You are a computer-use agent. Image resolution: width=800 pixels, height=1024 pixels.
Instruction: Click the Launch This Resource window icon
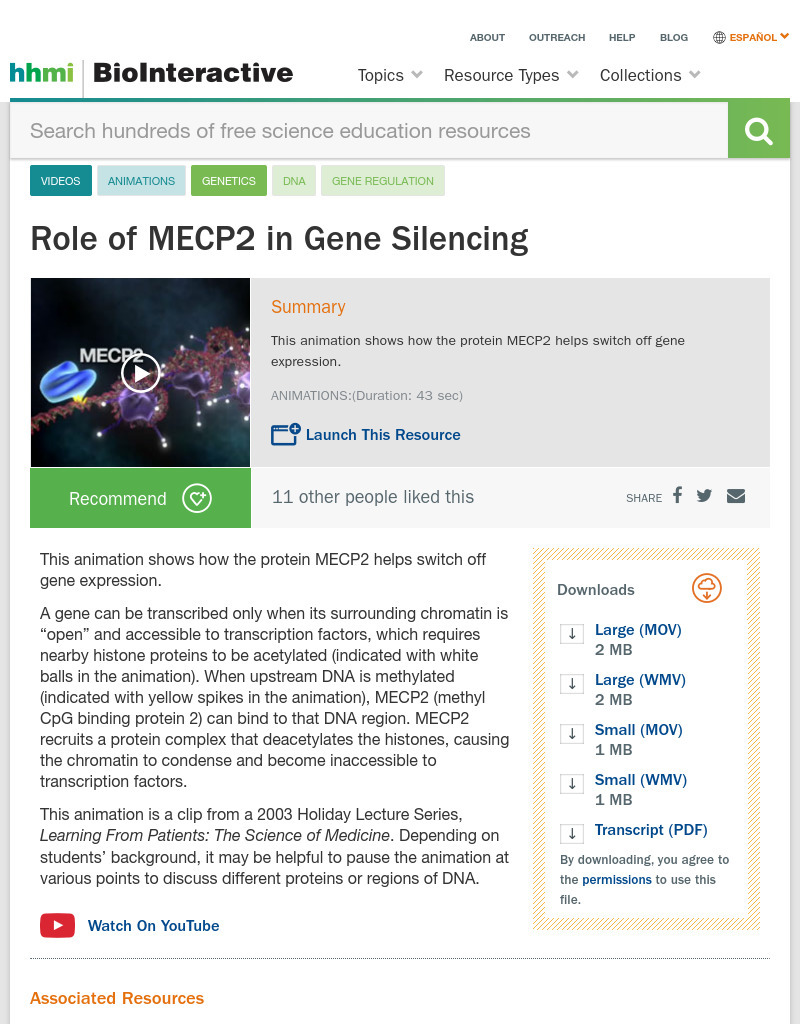point(285,434)
